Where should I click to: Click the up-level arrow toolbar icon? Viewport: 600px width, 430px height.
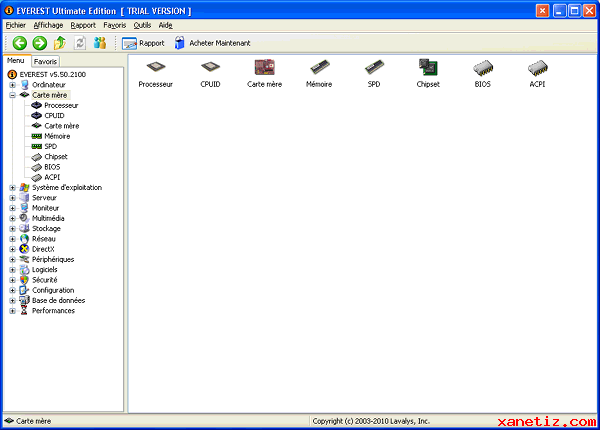[60, 43]
